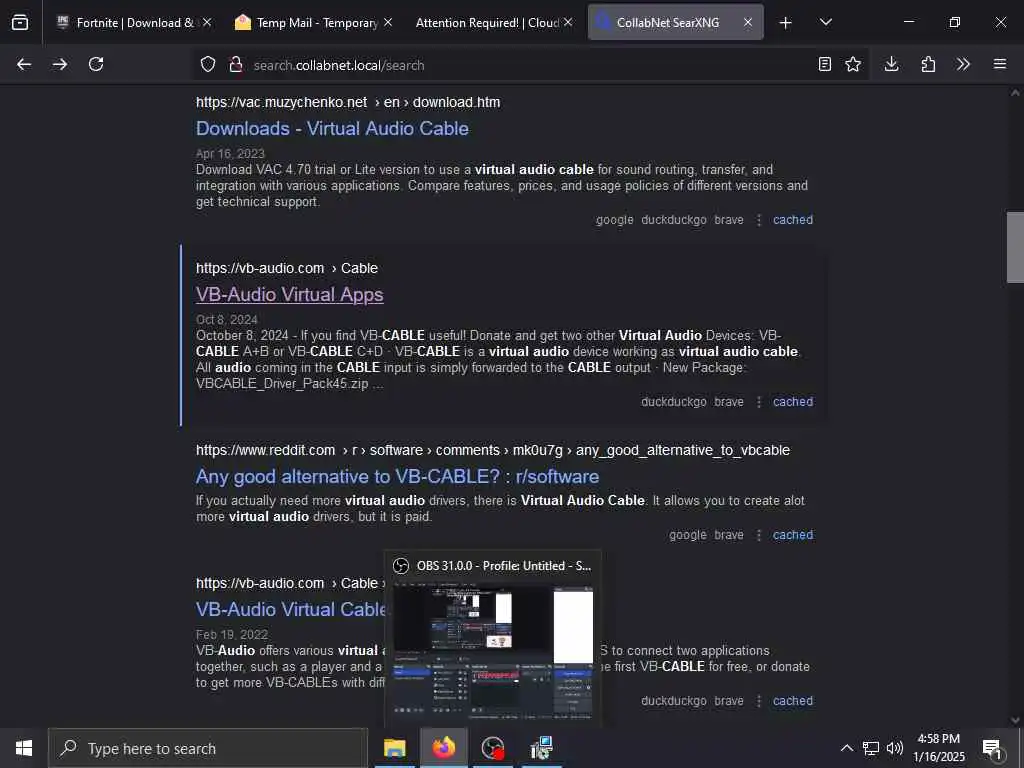Viewport: 1024px width, 768px height.
Task: Open the VB-Audio Virtual Apps result
Action: tap(289, 295)
